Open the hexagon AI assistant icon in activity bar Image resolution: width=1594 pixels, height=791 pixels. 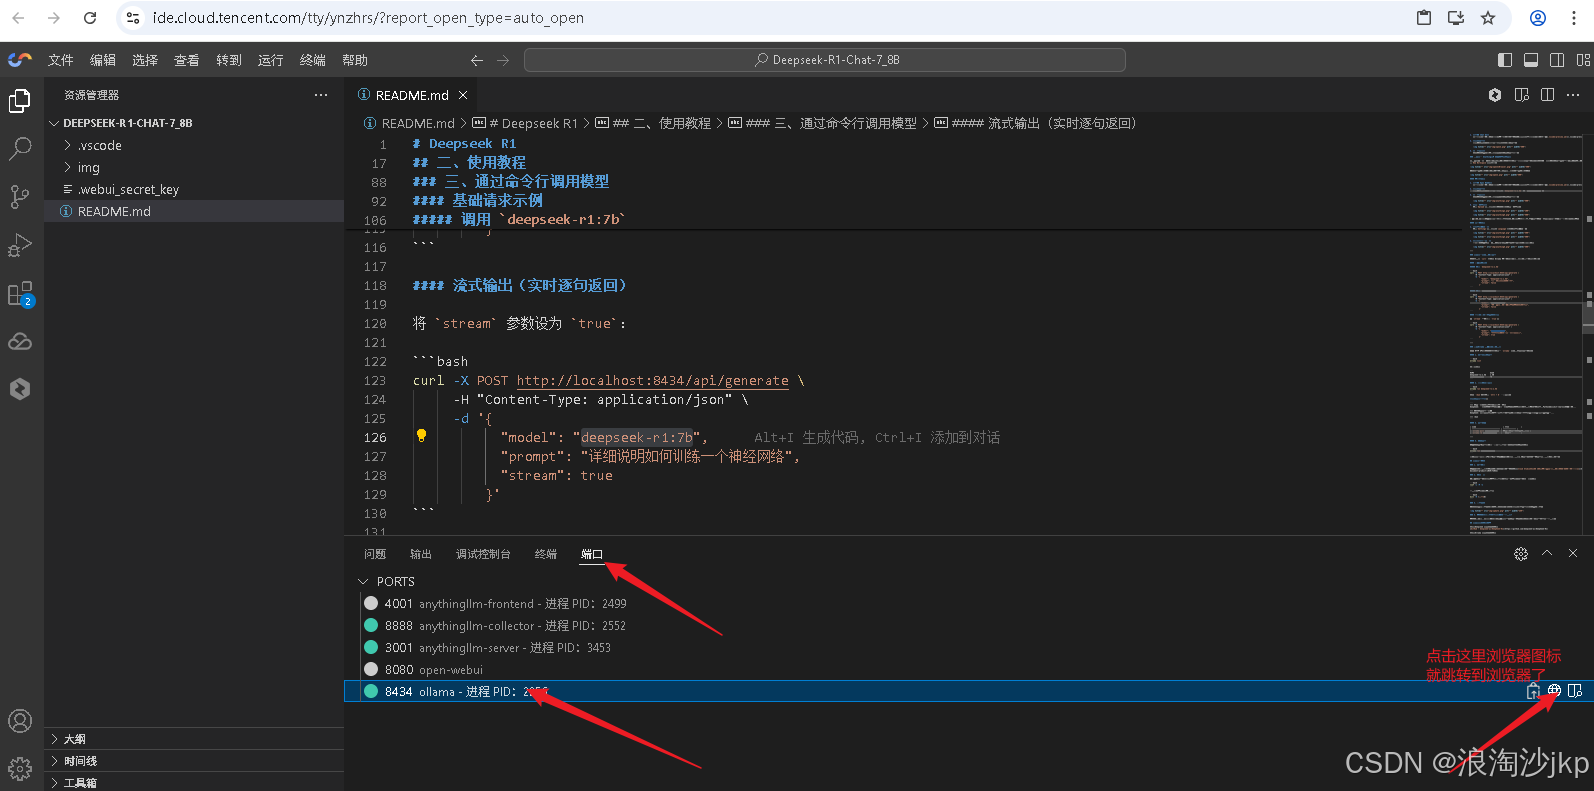[x=20, y=389]
